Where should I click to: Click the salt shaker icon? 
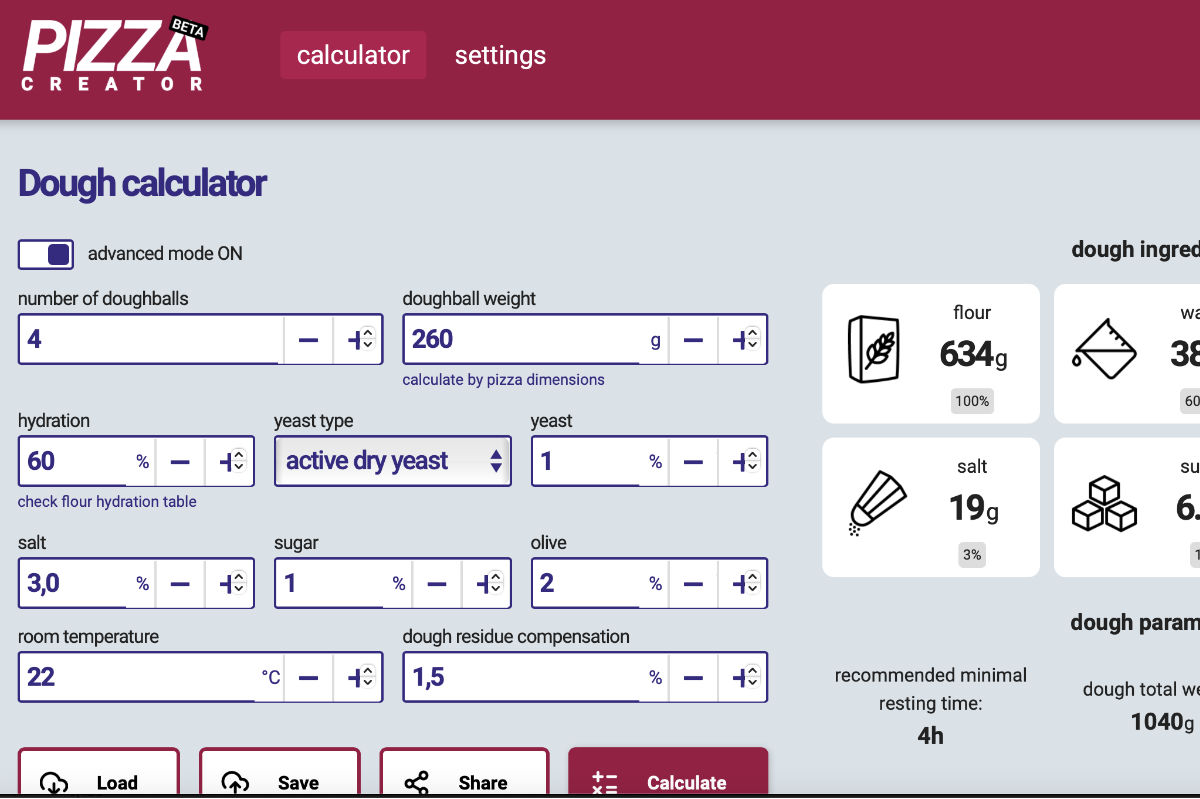(x=877, y=504)
